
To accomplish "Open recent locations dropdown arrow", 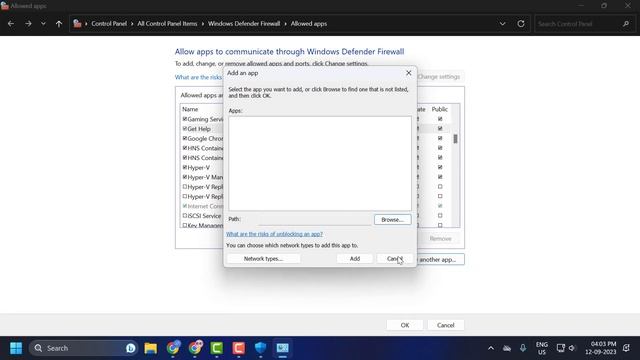I will [43, 24].
